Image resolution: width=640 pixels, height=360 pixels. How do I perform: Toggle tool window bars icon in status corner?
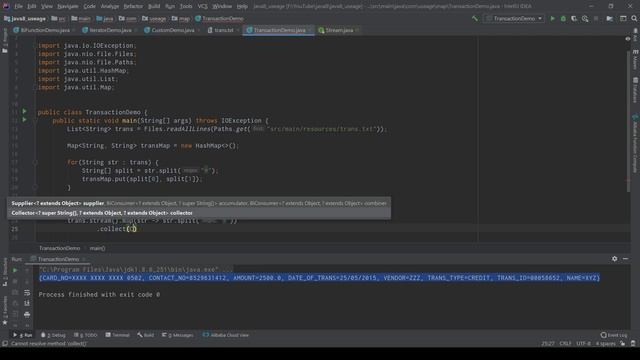coord(5,344)
